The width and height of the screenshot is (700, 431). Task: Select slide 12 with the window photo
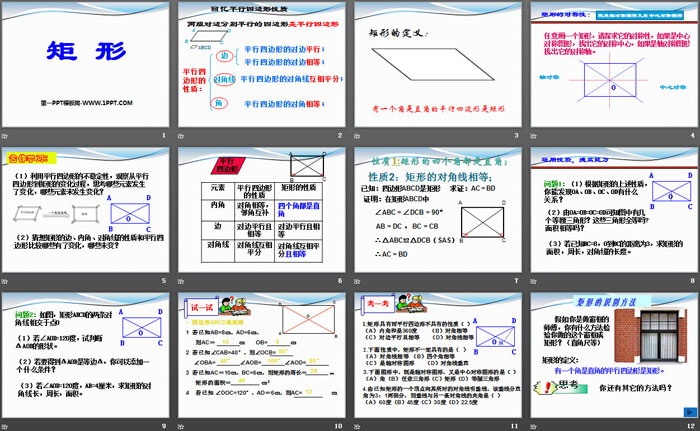point(614,355)
